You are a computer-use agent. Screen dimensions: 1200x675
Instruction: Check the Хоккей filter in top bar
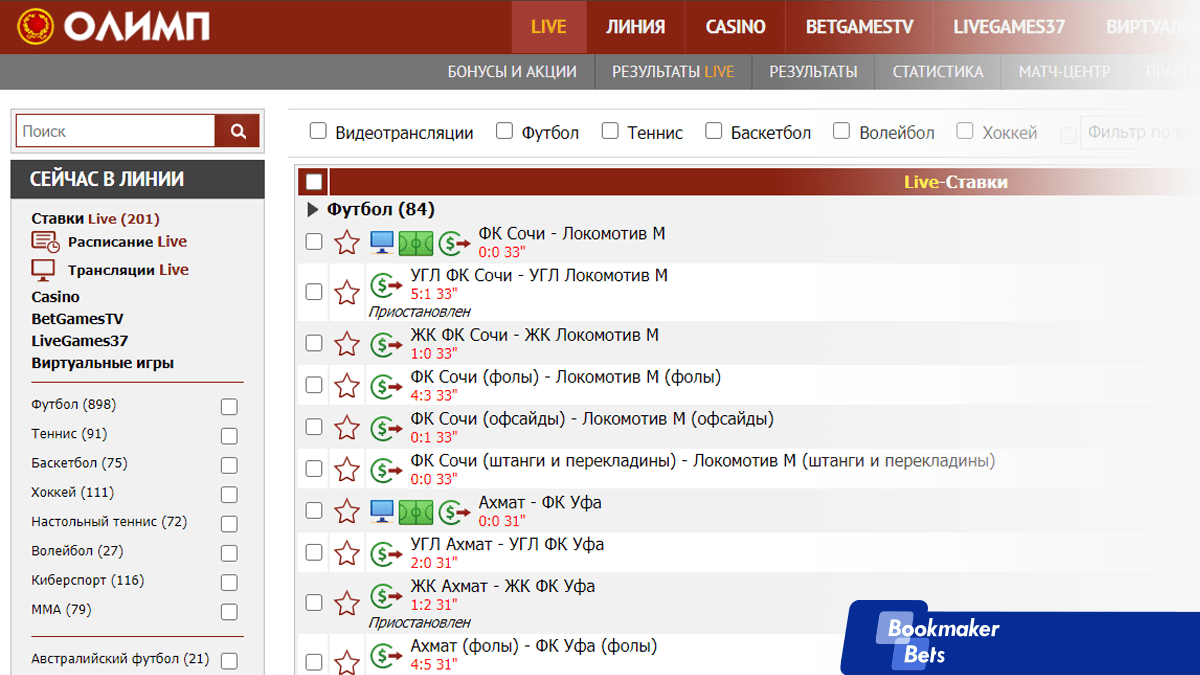pos(965,131)
